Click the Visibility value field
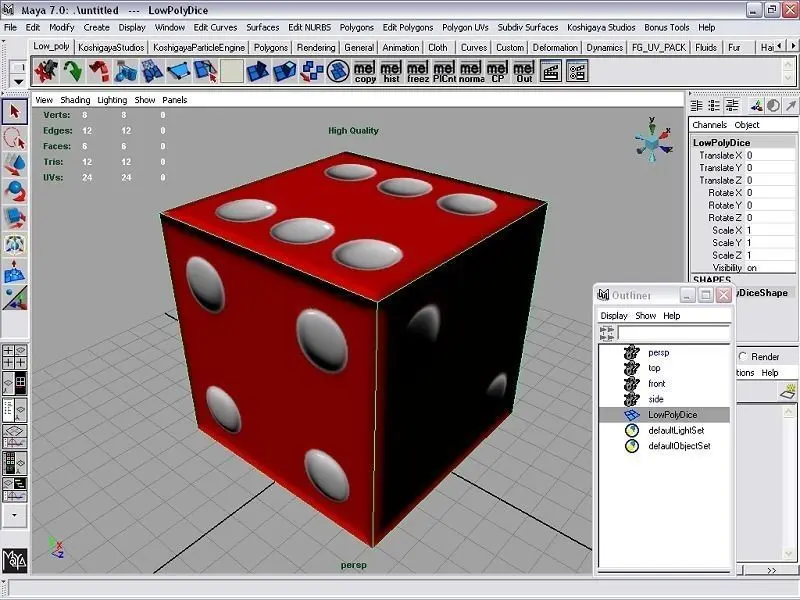The width and height of the screenshot is (800, 600). coord(770,268)
